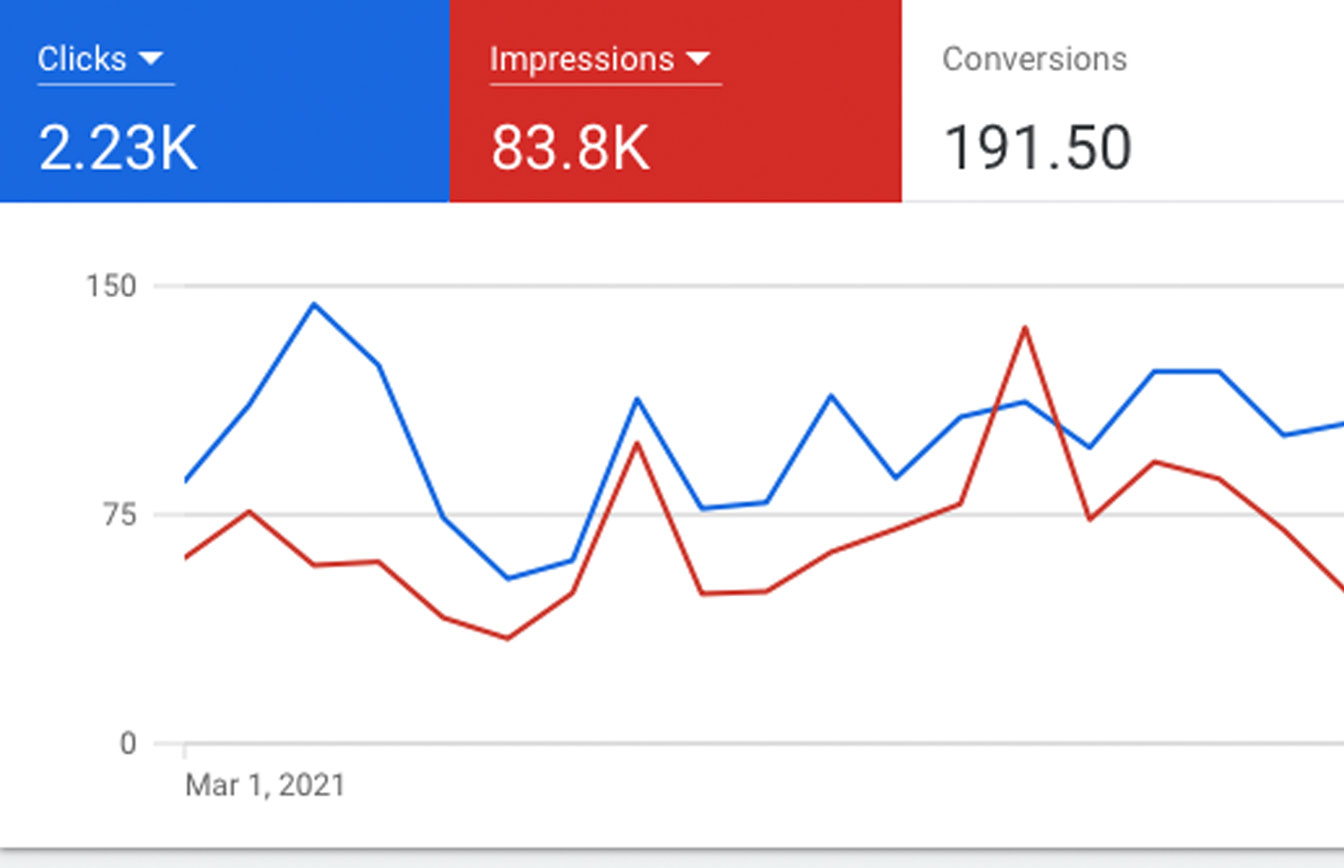Click the 83.8K impressions value
Image resolution: width=1344 pixels, height=868 pixels.
pos(570,147)
